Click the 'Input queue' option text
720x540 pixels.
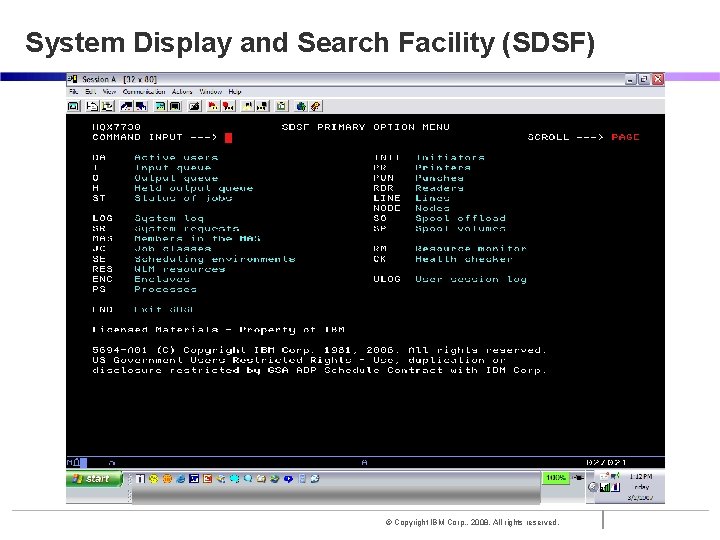click(x=173, y=168)
